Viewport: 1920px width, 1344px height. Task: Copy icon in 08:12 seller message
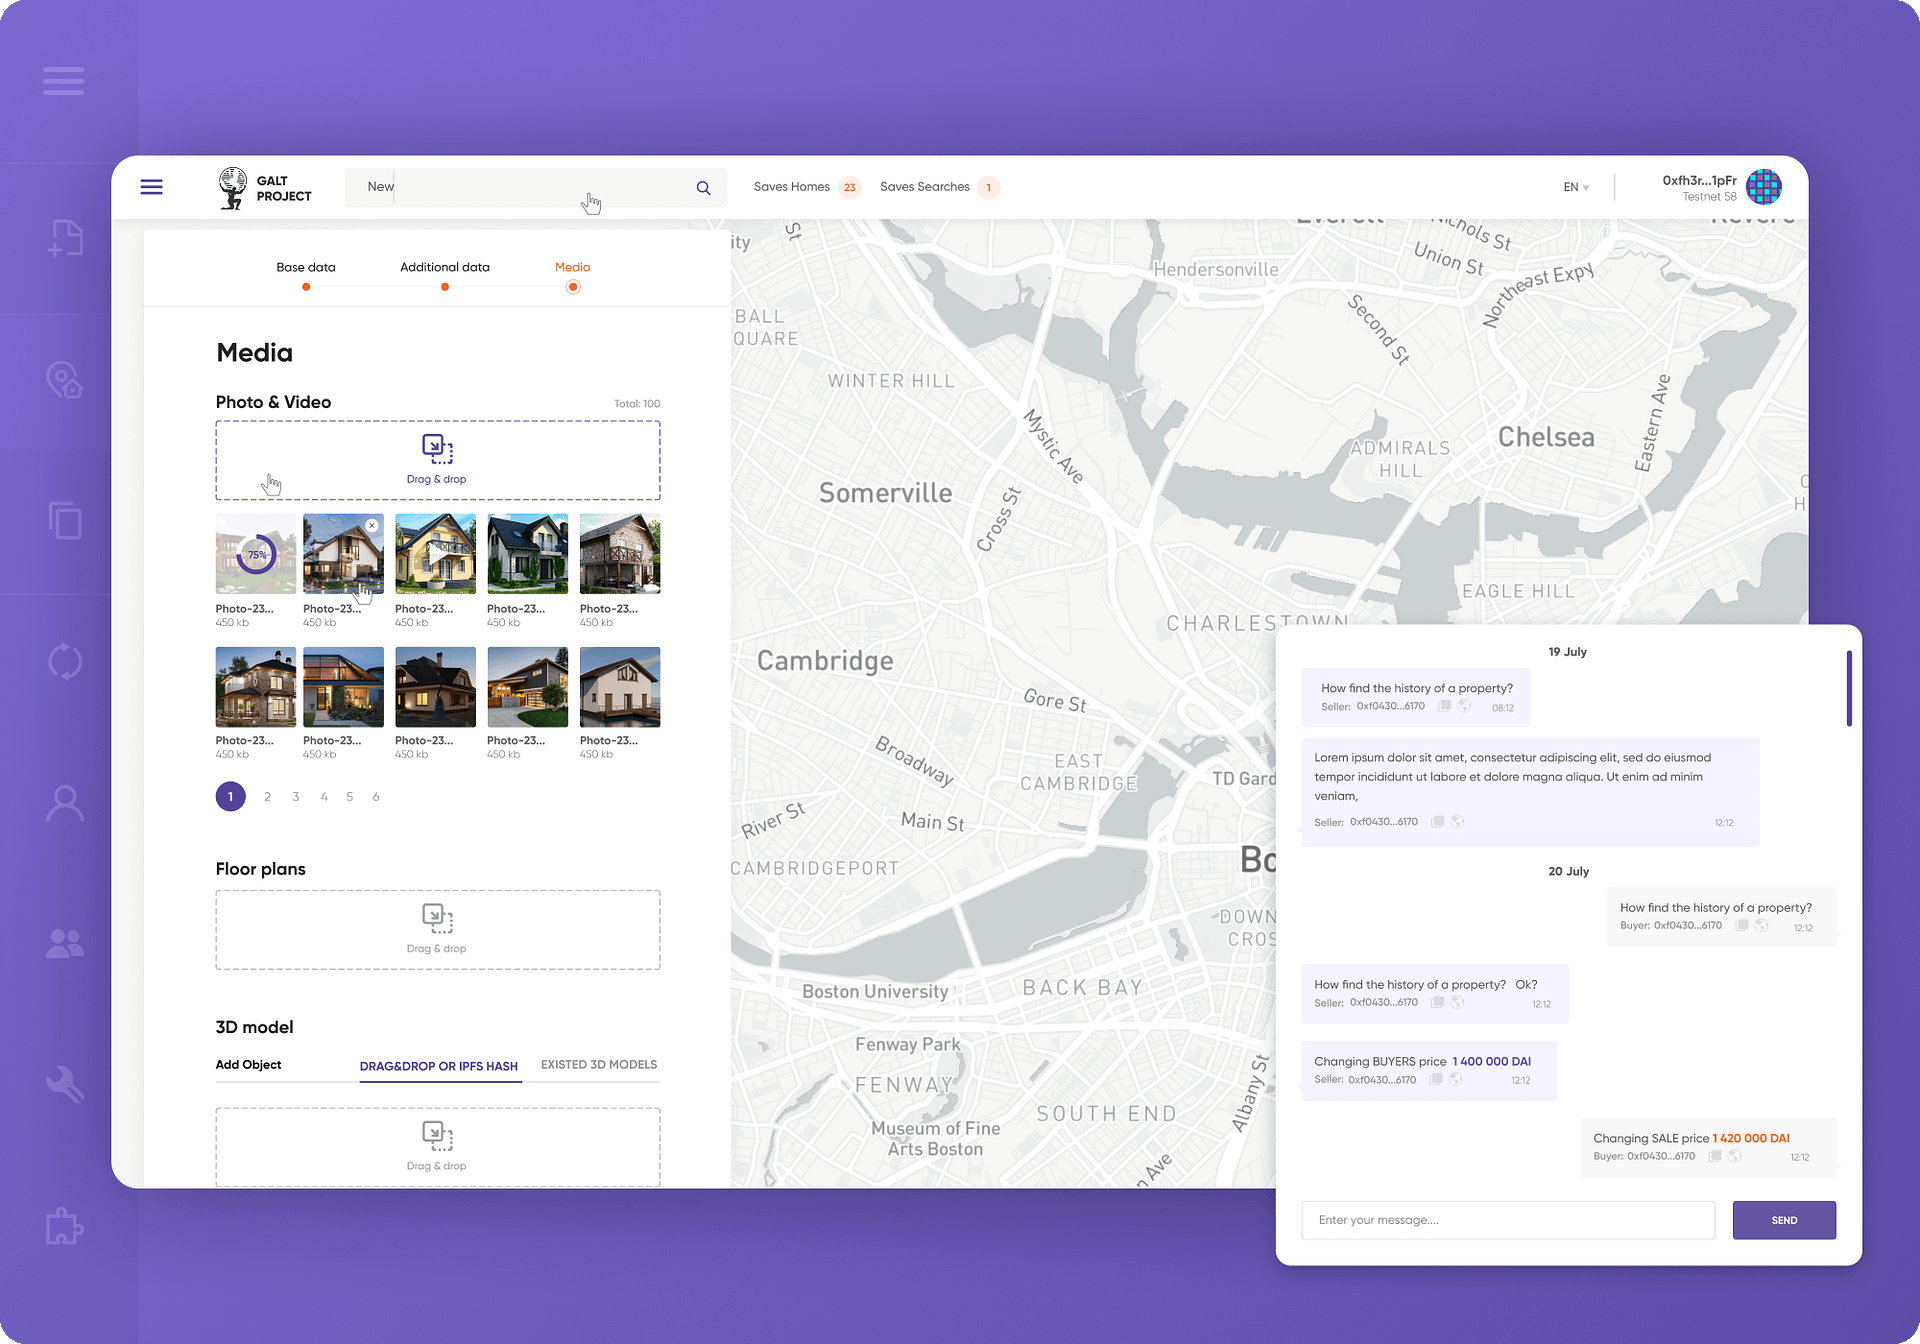[1444, 706]
